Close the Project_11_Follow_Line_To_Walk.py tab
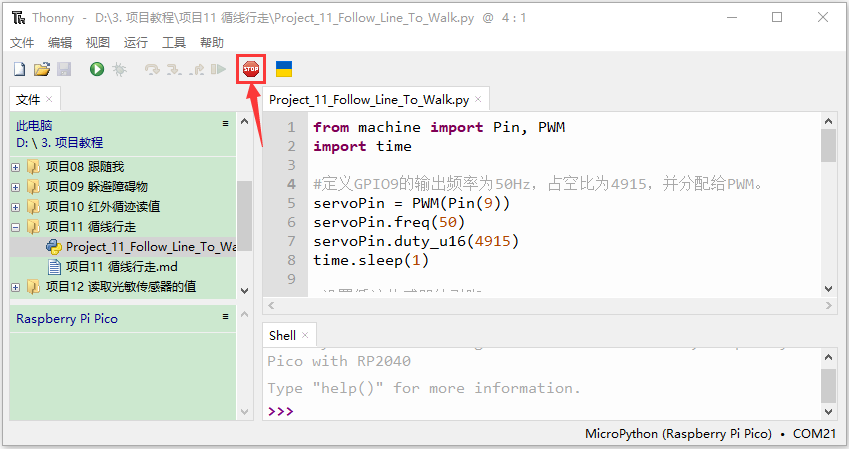The width and height of the screenshot is (849, 449). click(x=478, y=99)
